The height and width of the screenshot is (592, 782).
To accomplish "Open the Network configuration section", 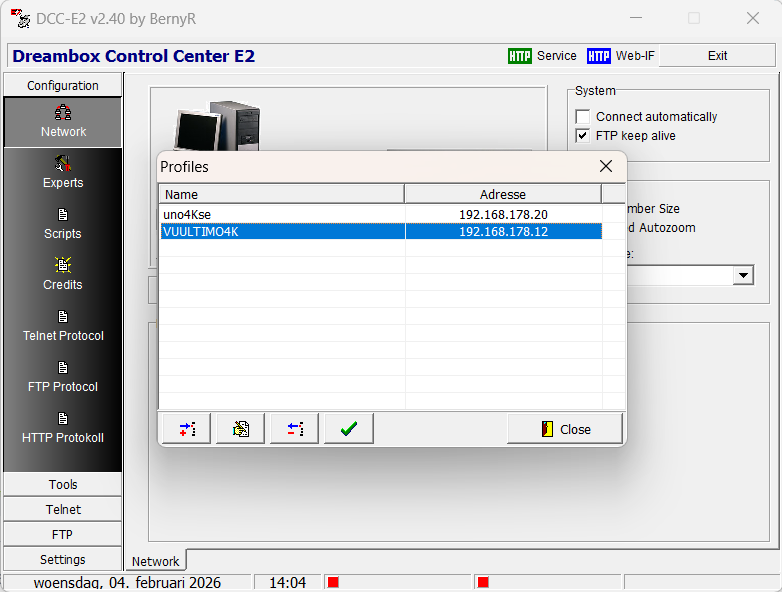I will pyautogui.click(x=63, y=122).
